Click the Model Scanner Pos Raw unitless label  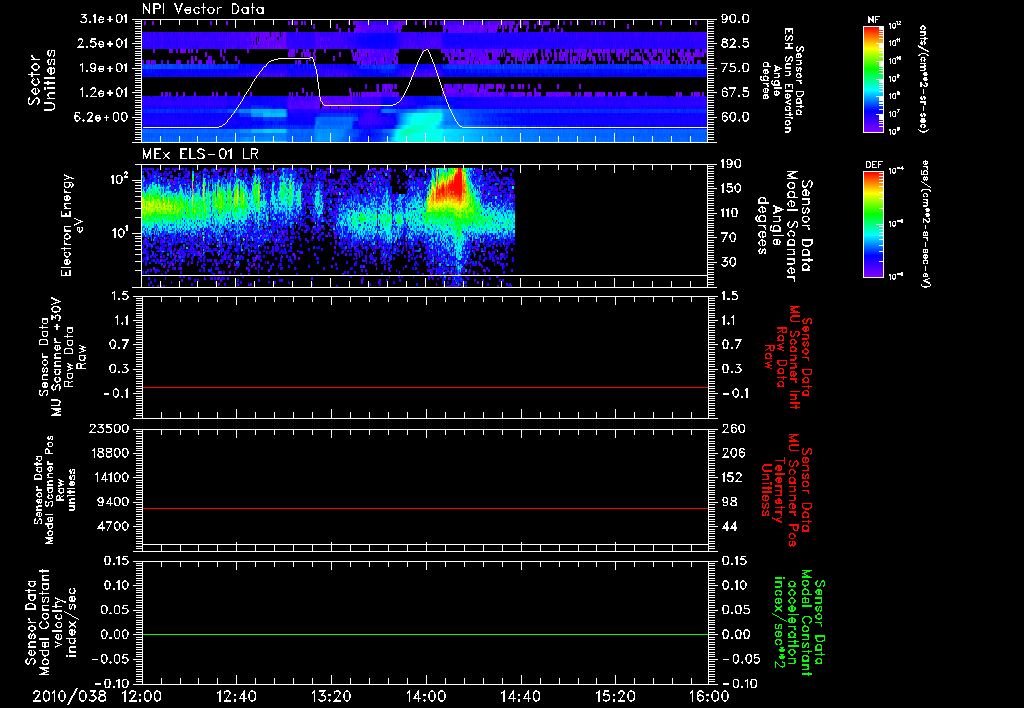(x=55, y=490)
